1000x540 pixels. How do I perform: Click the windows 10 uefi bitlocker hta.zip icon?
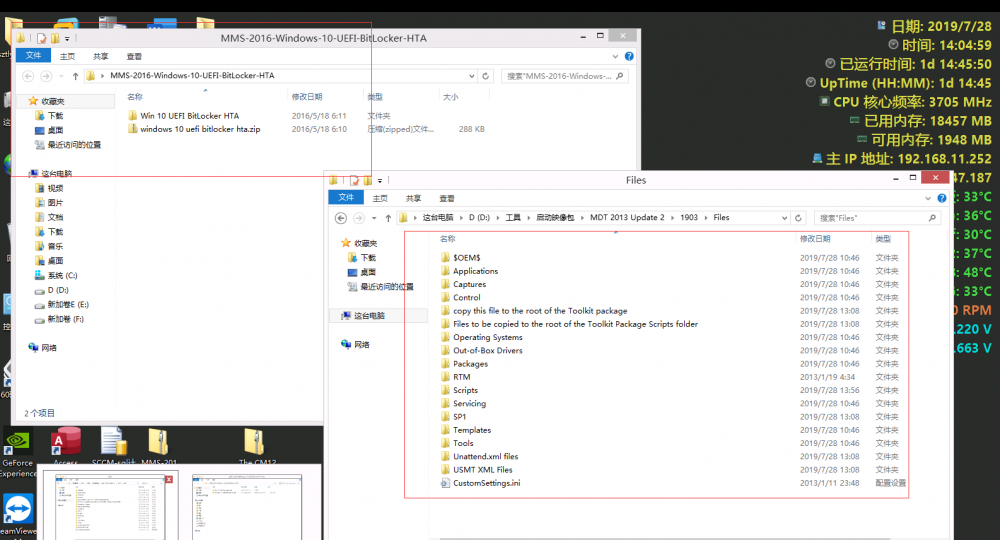[133, 129]
